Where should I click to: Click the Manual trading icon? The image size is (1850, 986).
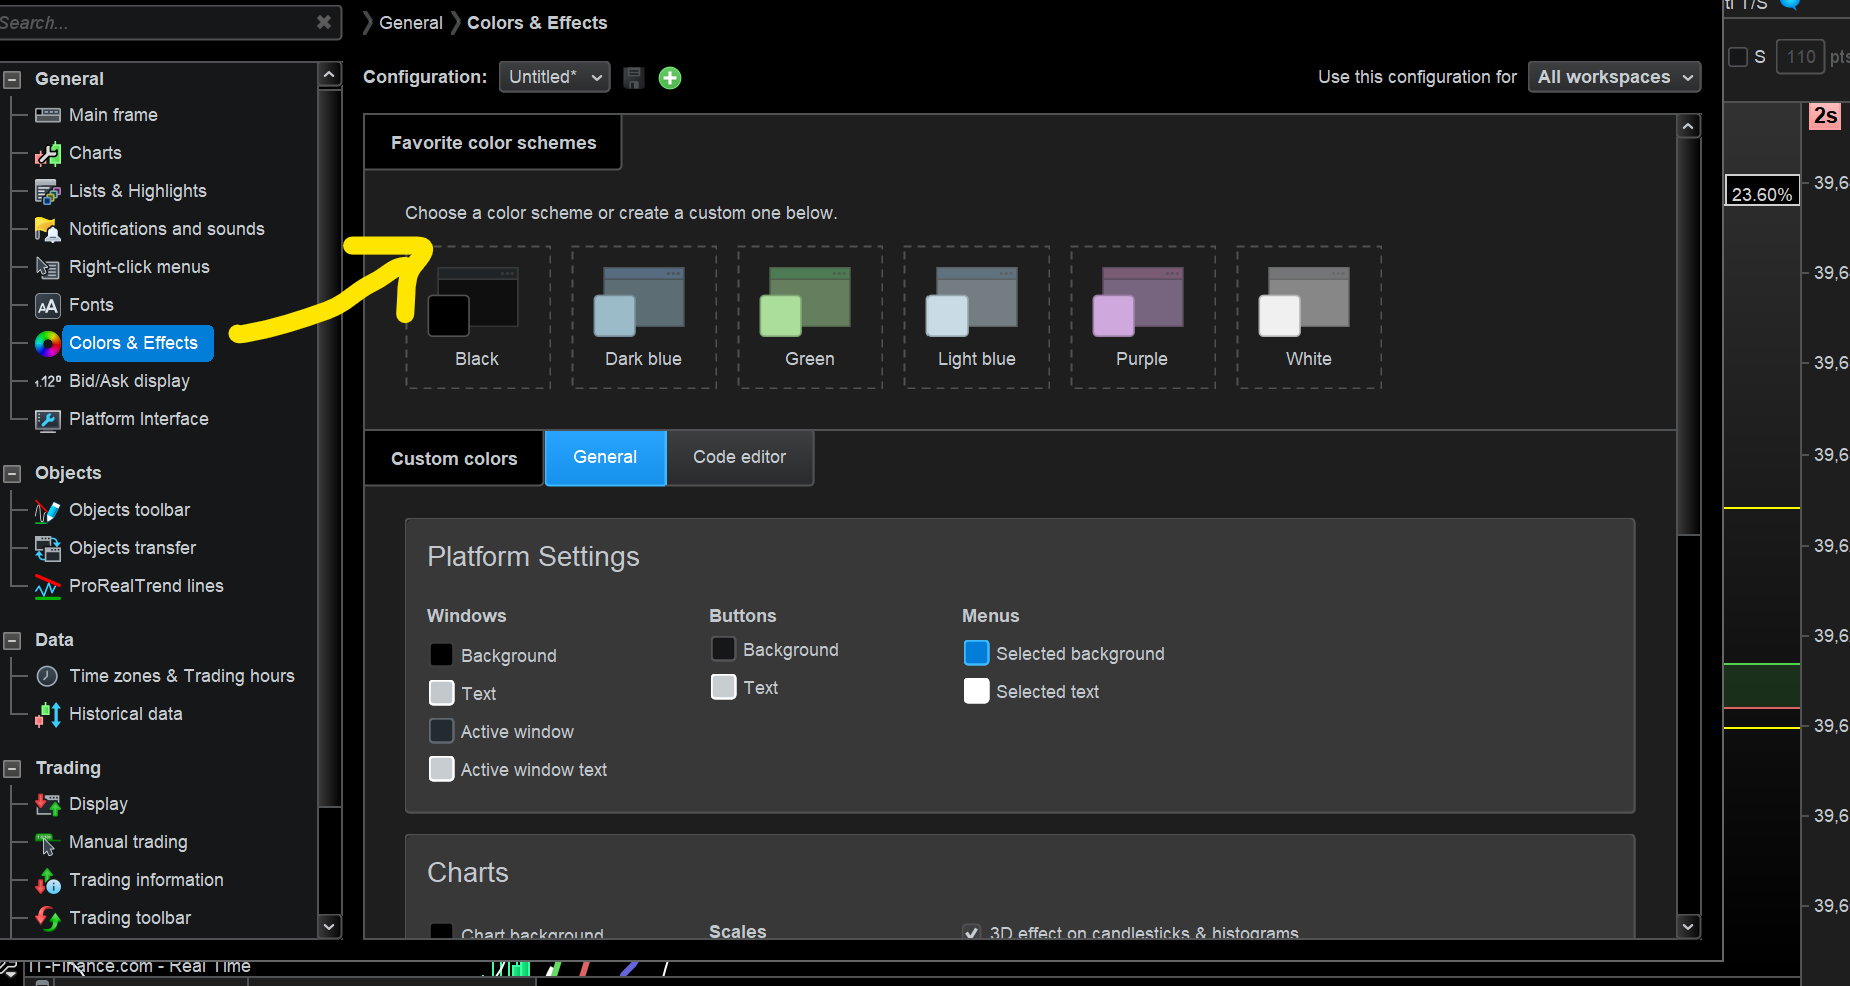[x=47, y=842]
